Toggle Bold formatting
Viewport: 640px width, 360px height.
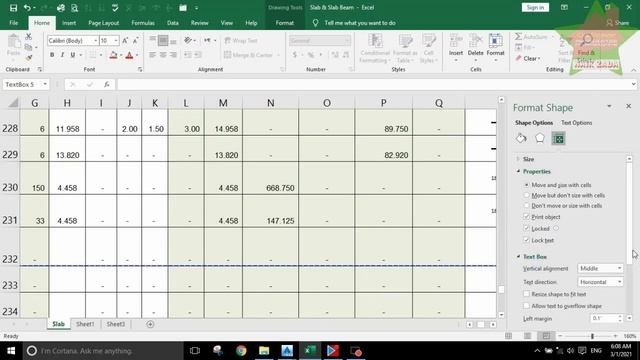[x=52, y=55]
